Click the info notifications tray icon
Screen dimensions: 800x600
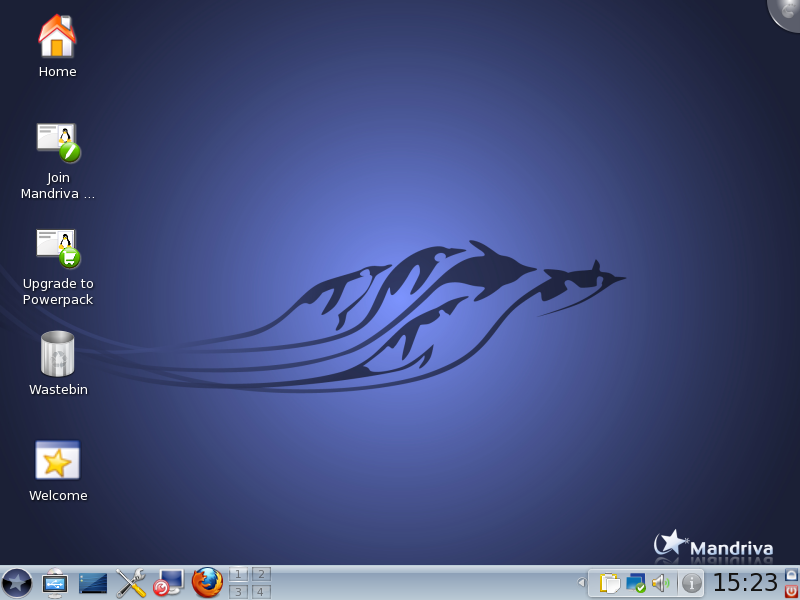click(691, 583)
